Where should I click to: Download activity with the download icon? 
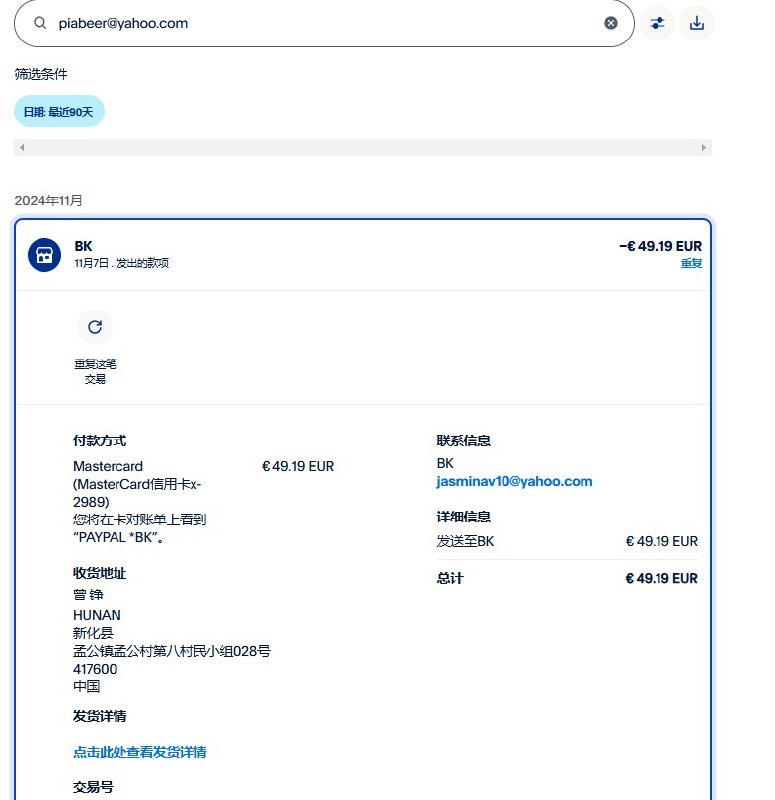coord(697,23)
